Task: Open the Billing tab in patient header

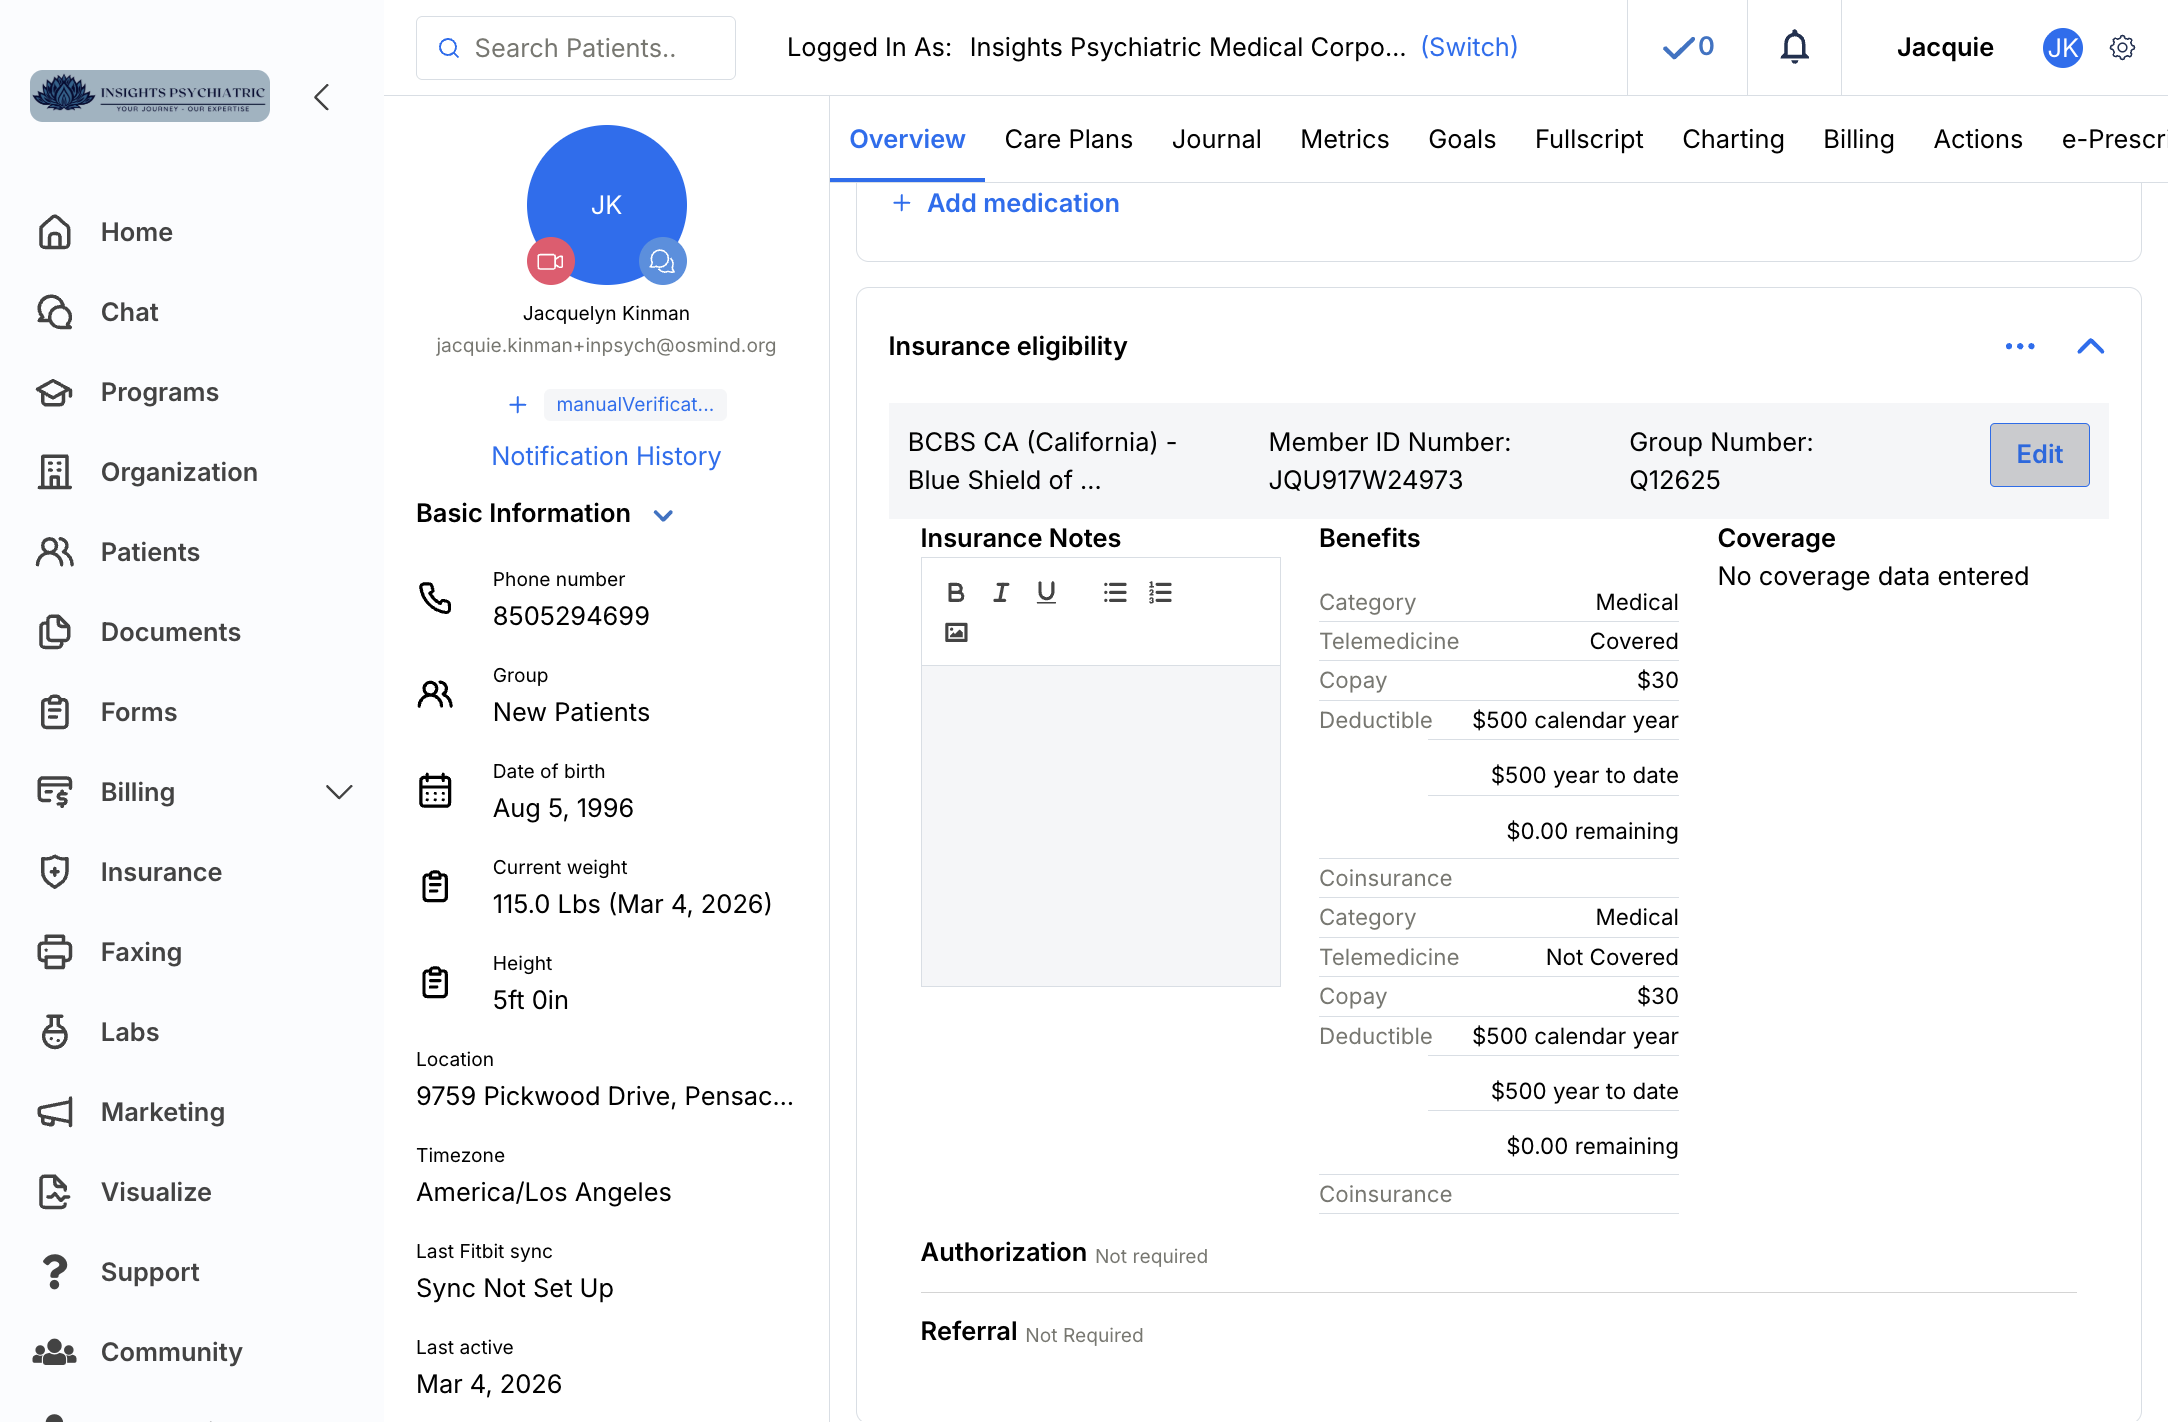Action: [1858, 139]
